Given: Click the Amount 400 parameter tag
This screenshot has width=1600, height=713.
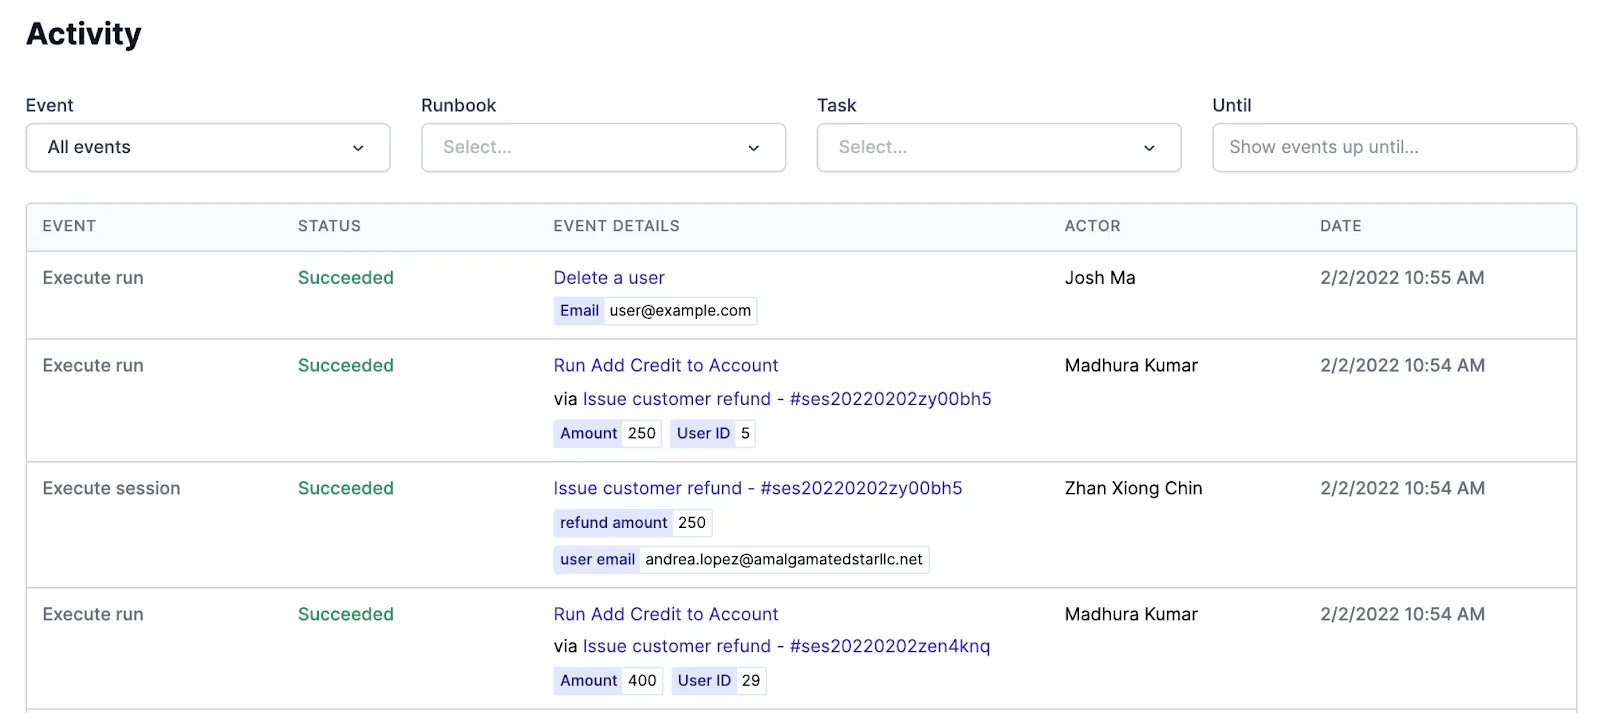Looking at the screenshot, I should (608, 681).
